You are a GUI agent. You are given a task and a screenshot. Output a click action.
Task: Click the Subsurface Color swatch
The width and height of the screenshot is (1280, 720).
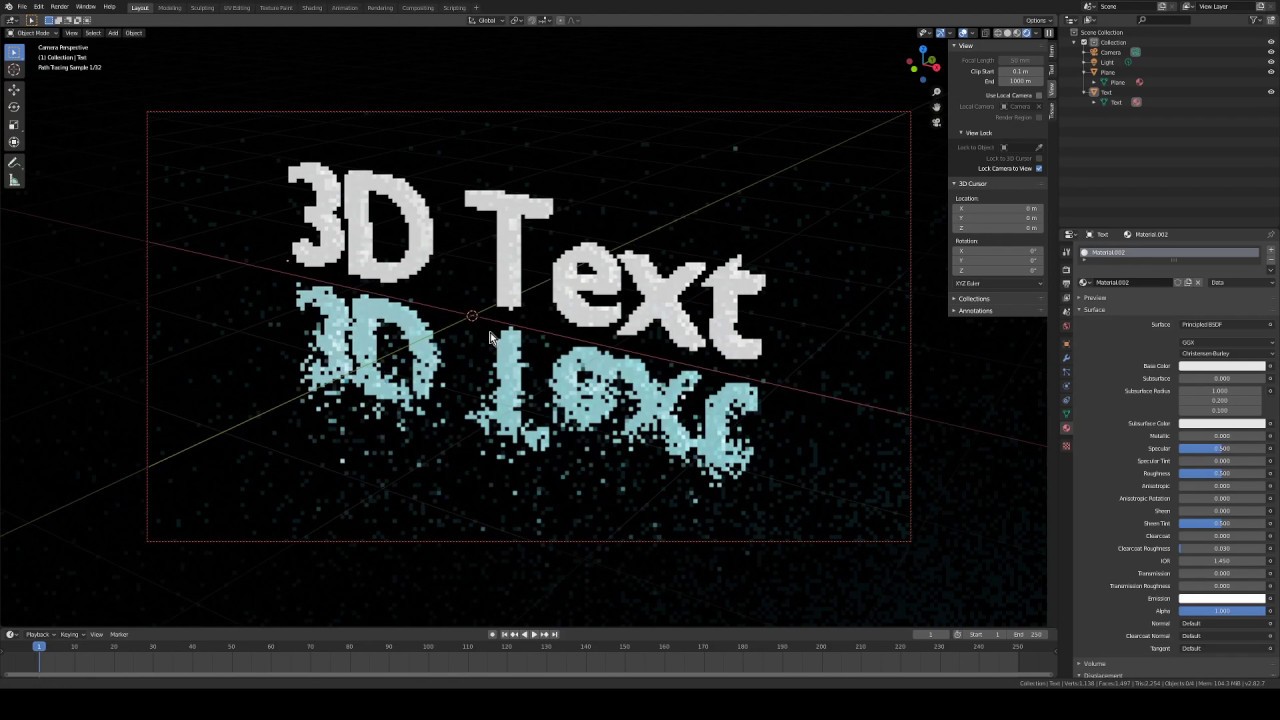tap(1222, 423)
